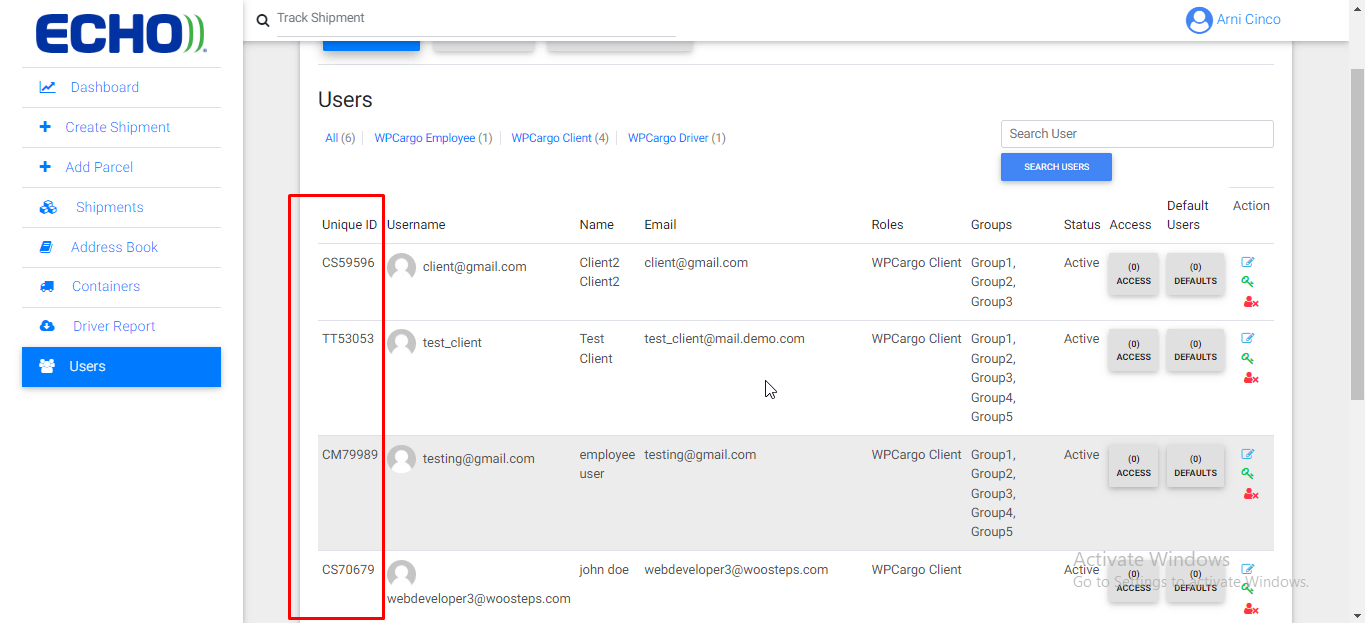Click the avatar next to test_client

tap(402, 343)
